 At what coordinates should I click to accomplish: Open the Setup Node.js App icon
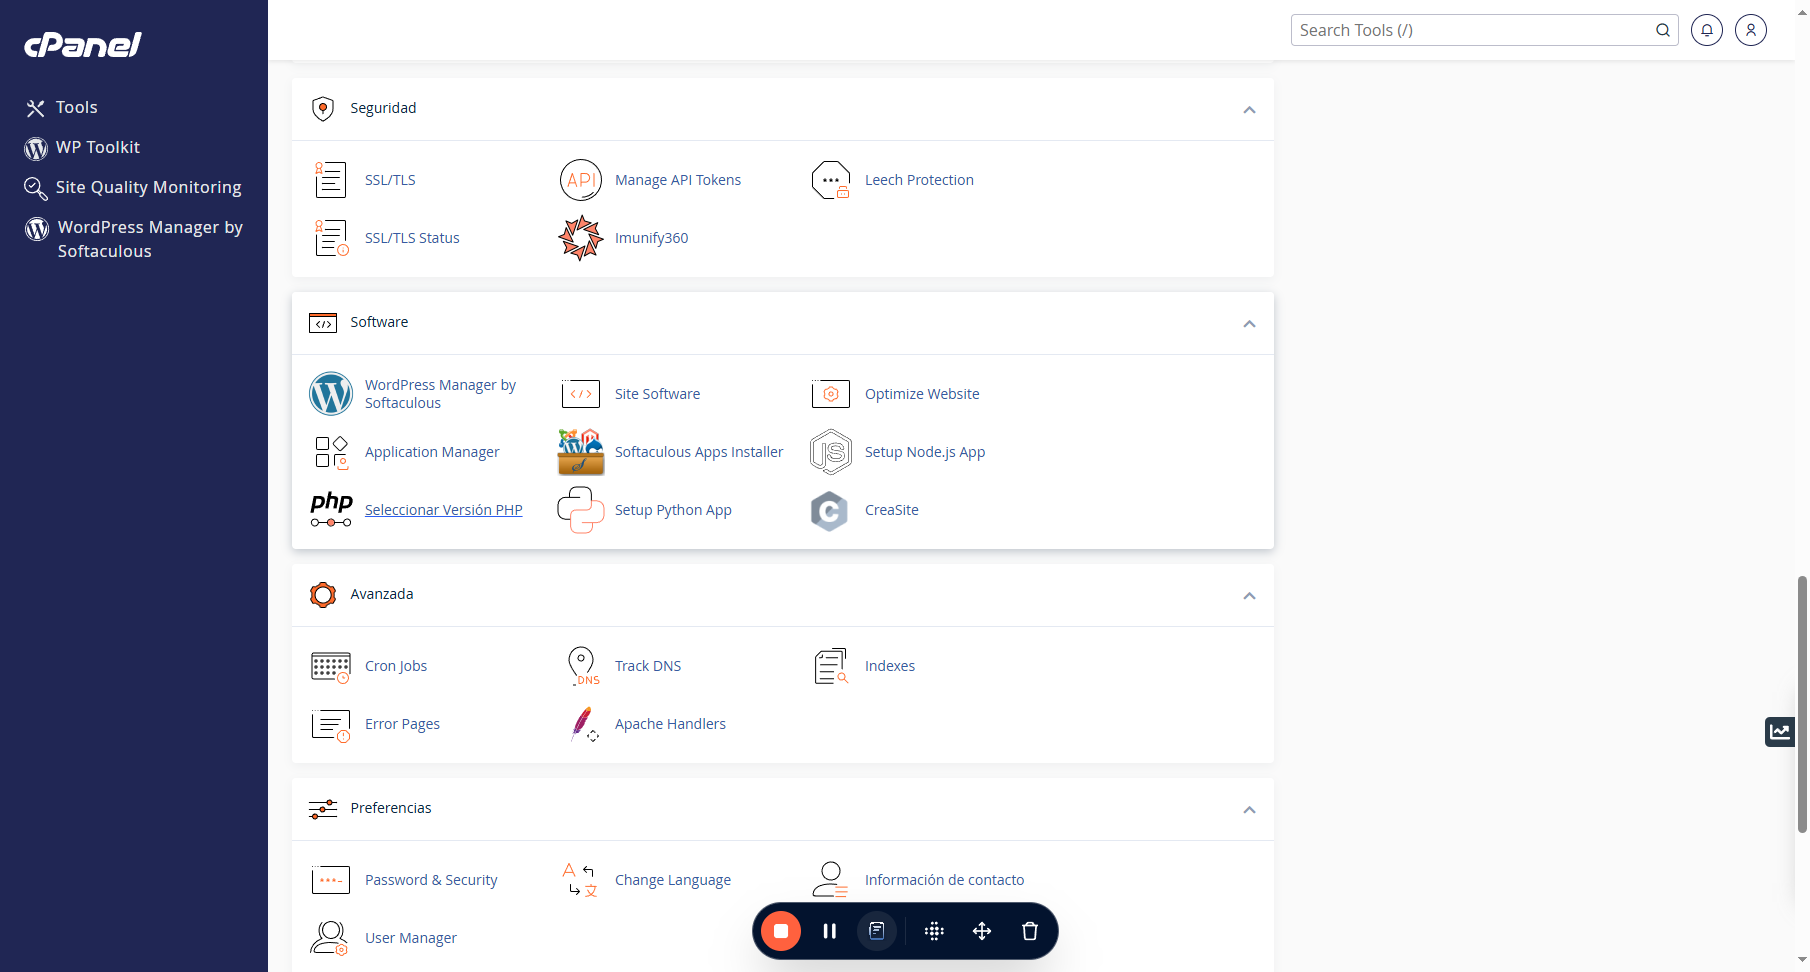[x=831, y=452]
